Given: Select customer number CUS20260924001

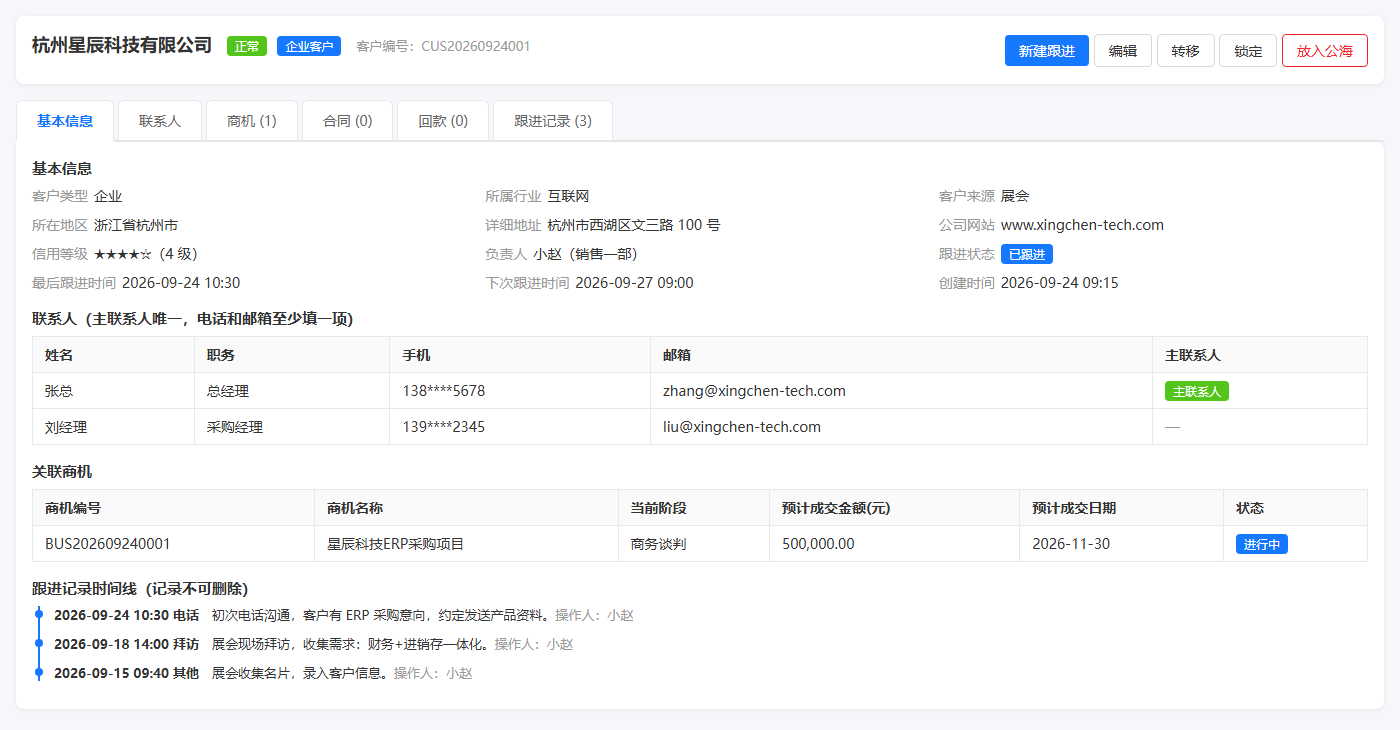Looking at the screenshot, I should 476,46.
